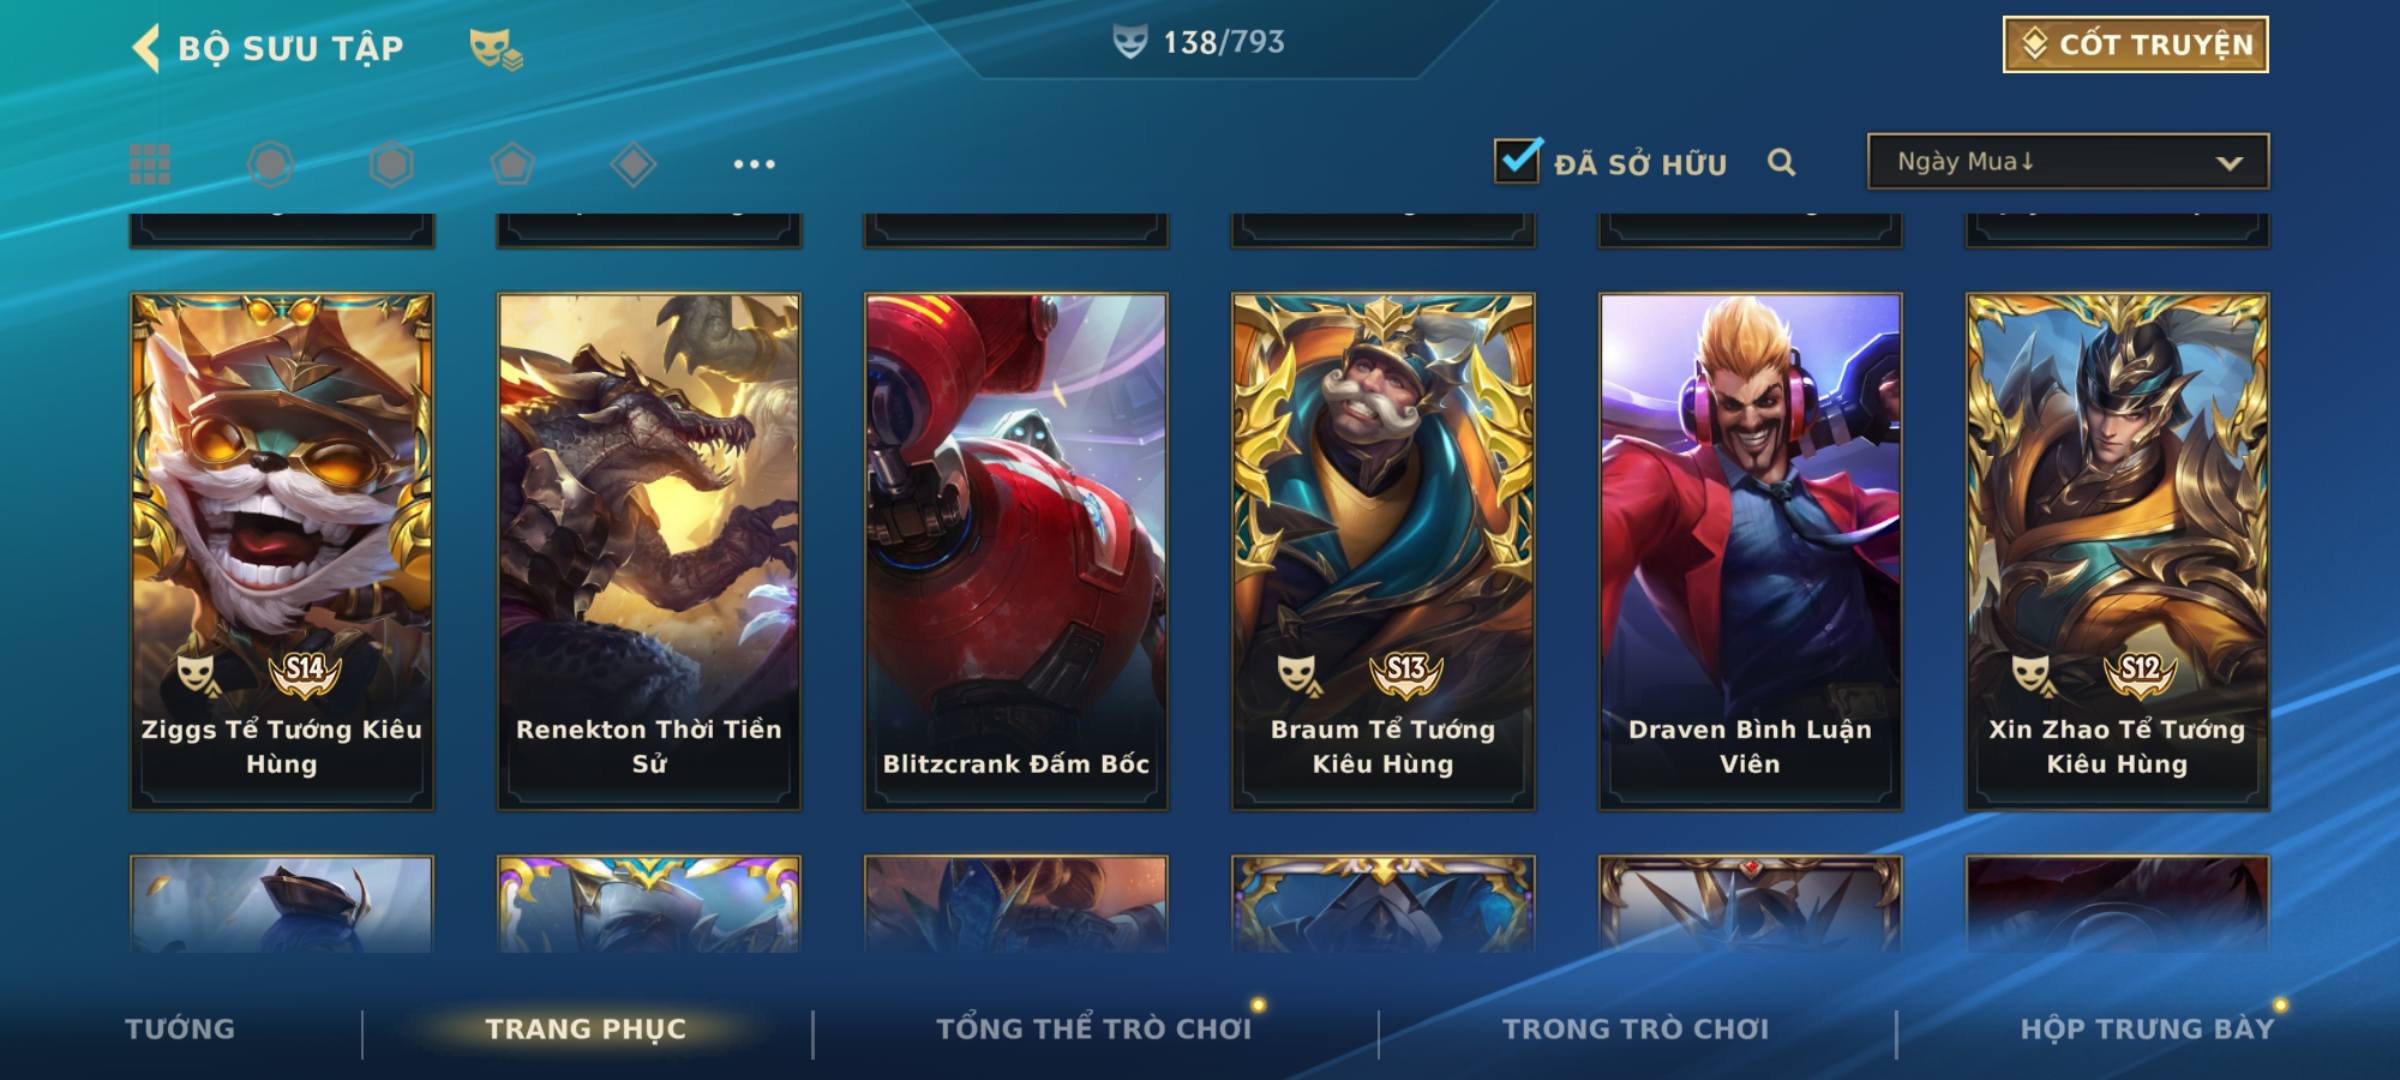Open the Tổng Thể Trò Chơi tab

[1094, 1029]
